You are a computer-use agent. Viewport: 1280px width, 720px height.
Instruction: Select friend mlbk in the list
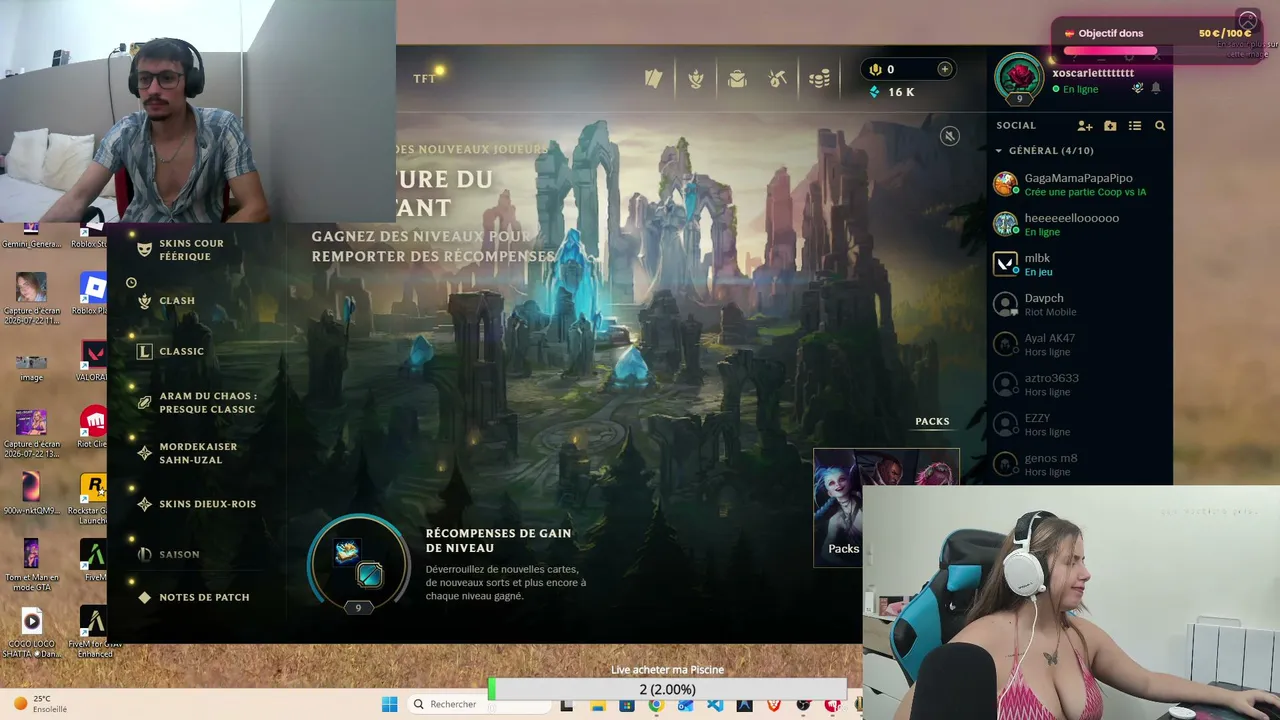tap(1080, 264)
